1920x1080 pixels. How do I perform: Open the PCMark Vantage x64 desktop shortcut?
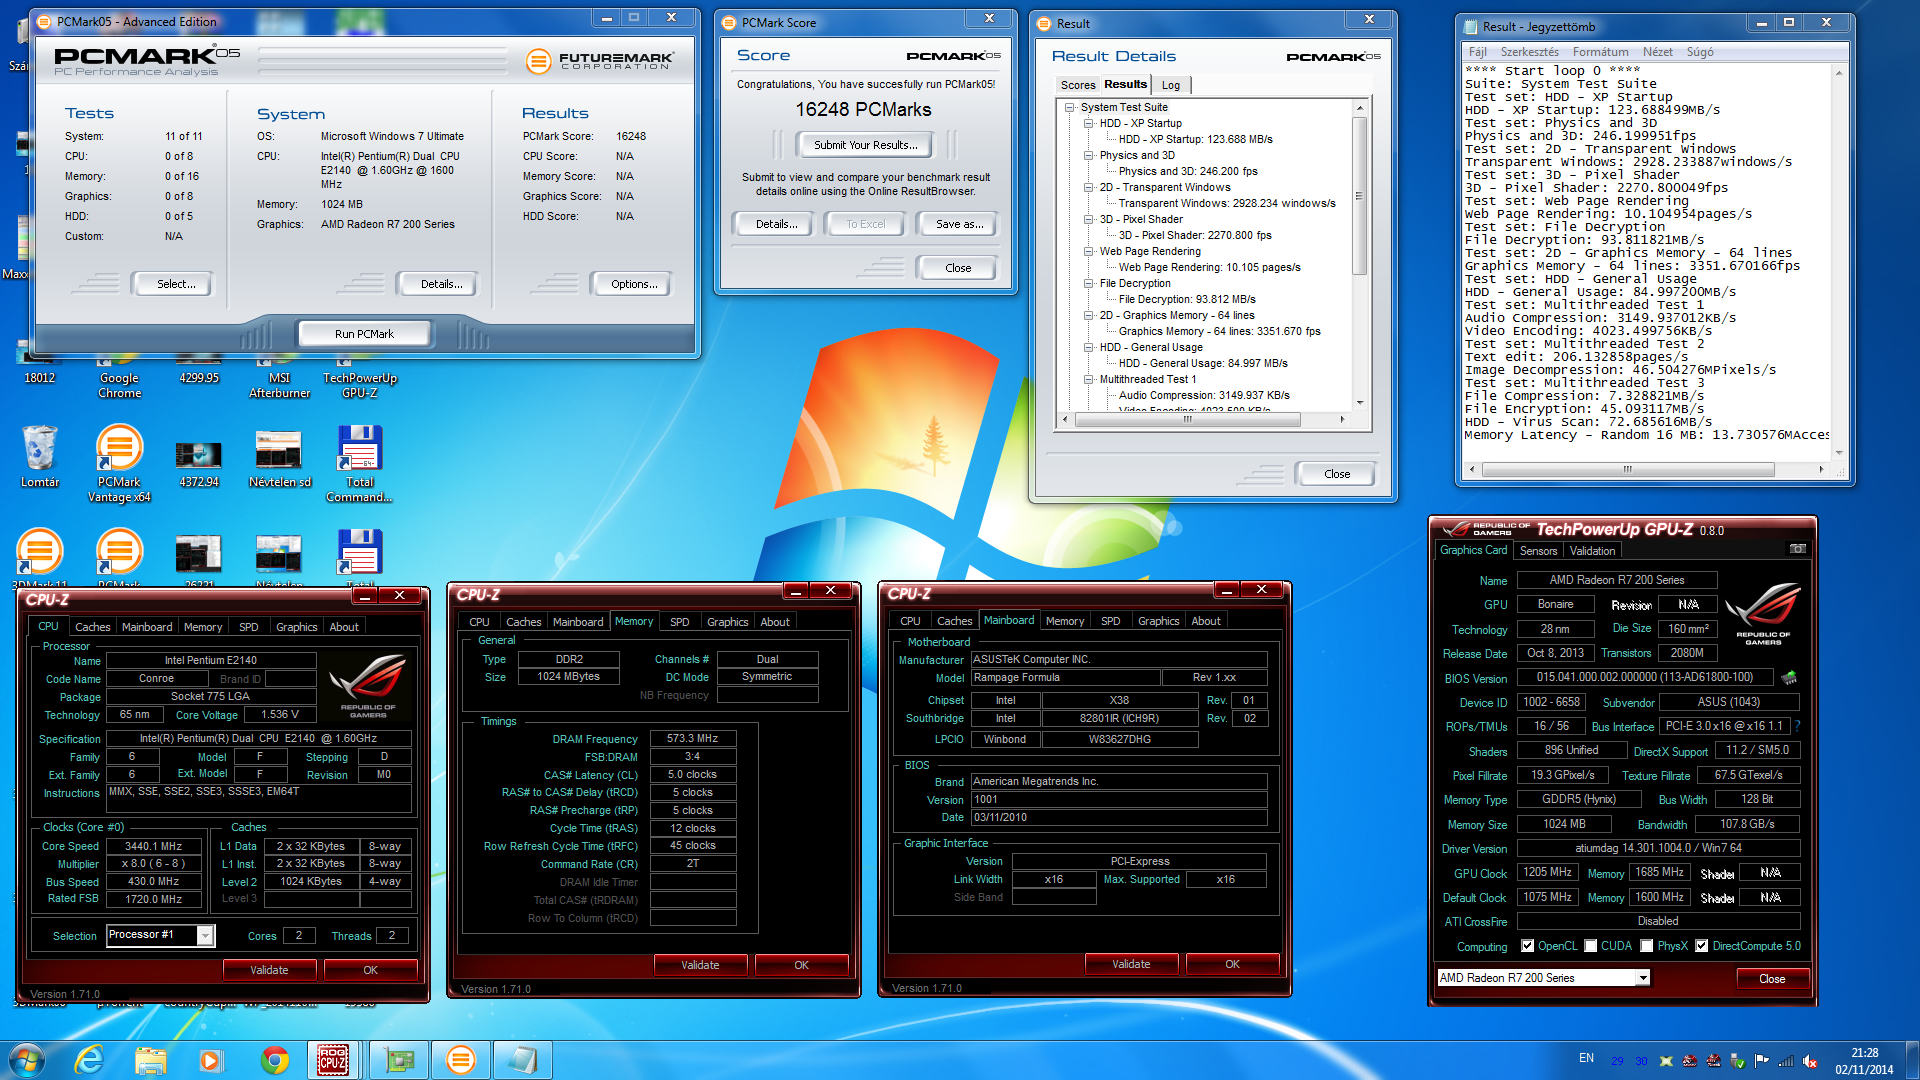point(119,463)
